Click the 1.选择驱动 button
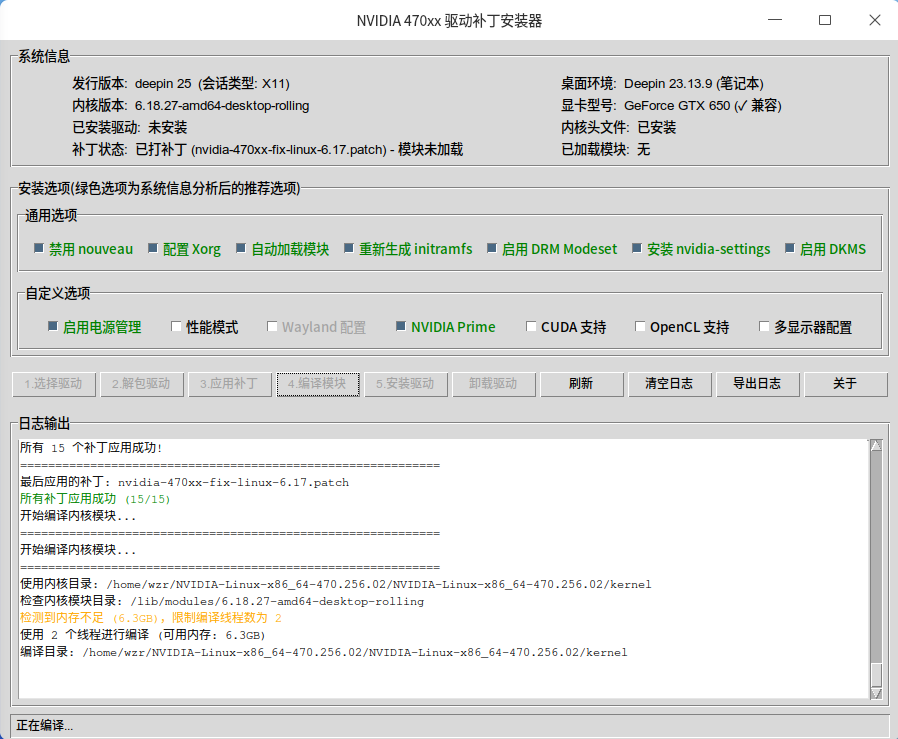This screenshot has width=898, height=739. (53, 384)
